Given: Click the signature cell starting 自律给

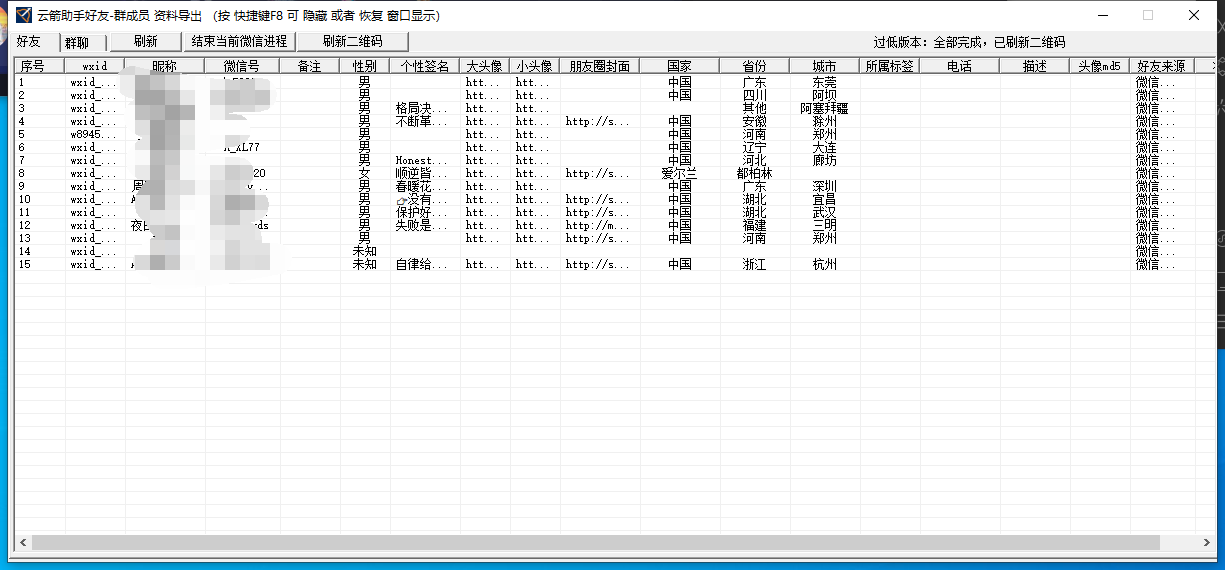Looking at the screenshot, I should pyautogui.click(x=424, y=264).
